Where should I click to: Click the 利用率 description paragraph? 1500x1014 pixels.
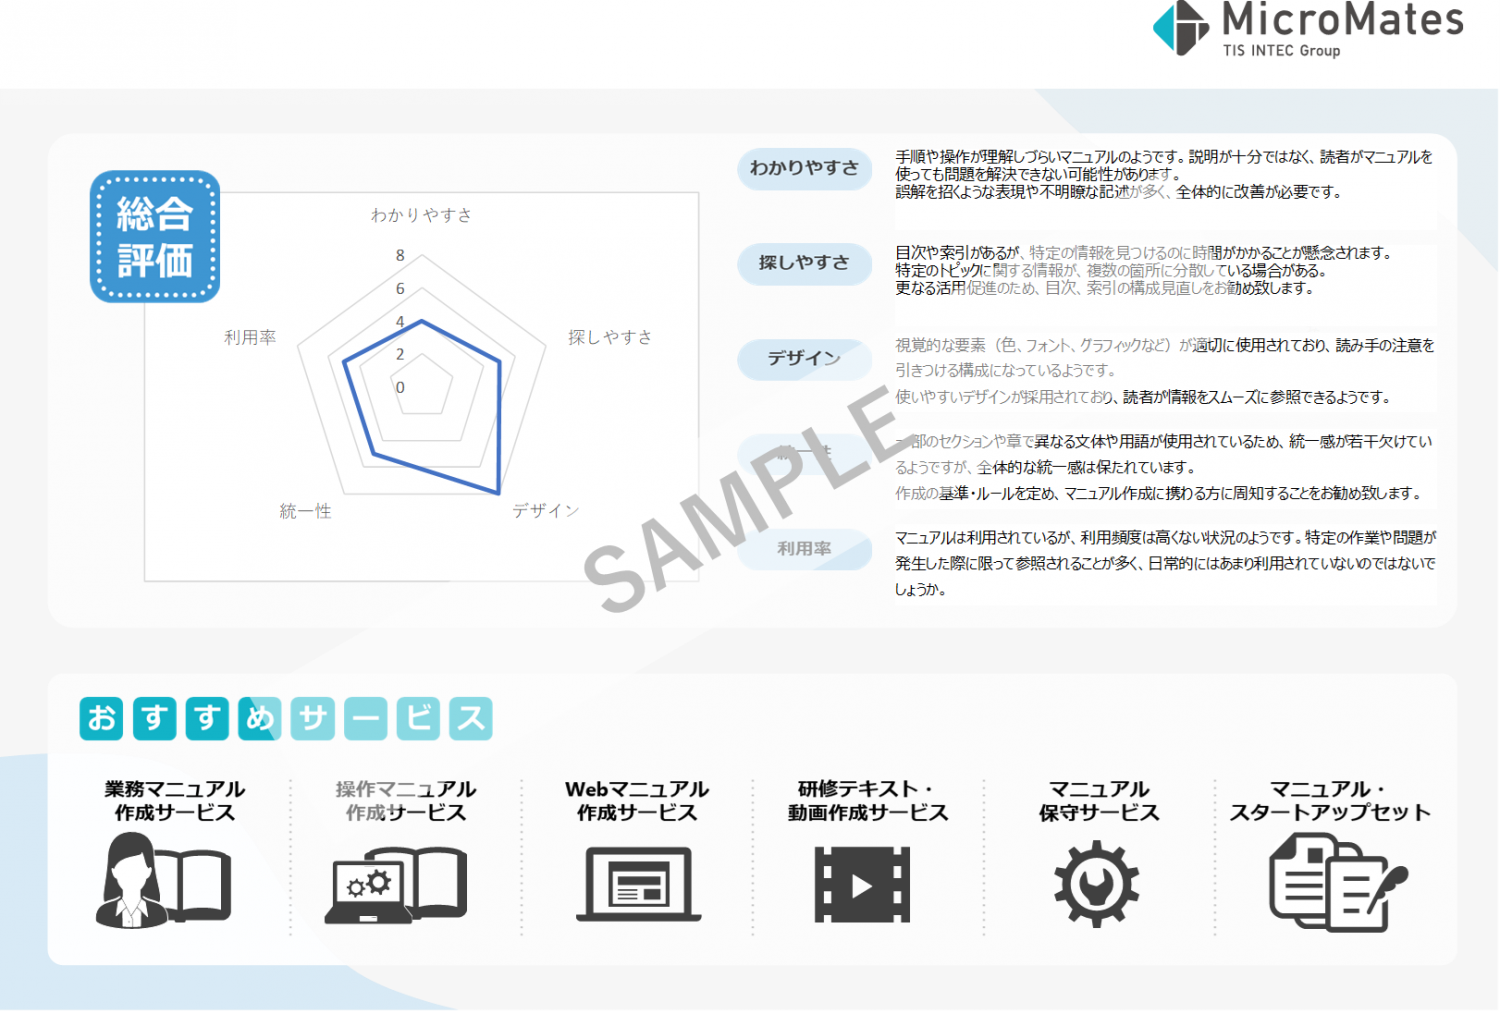coord(1165,563)
